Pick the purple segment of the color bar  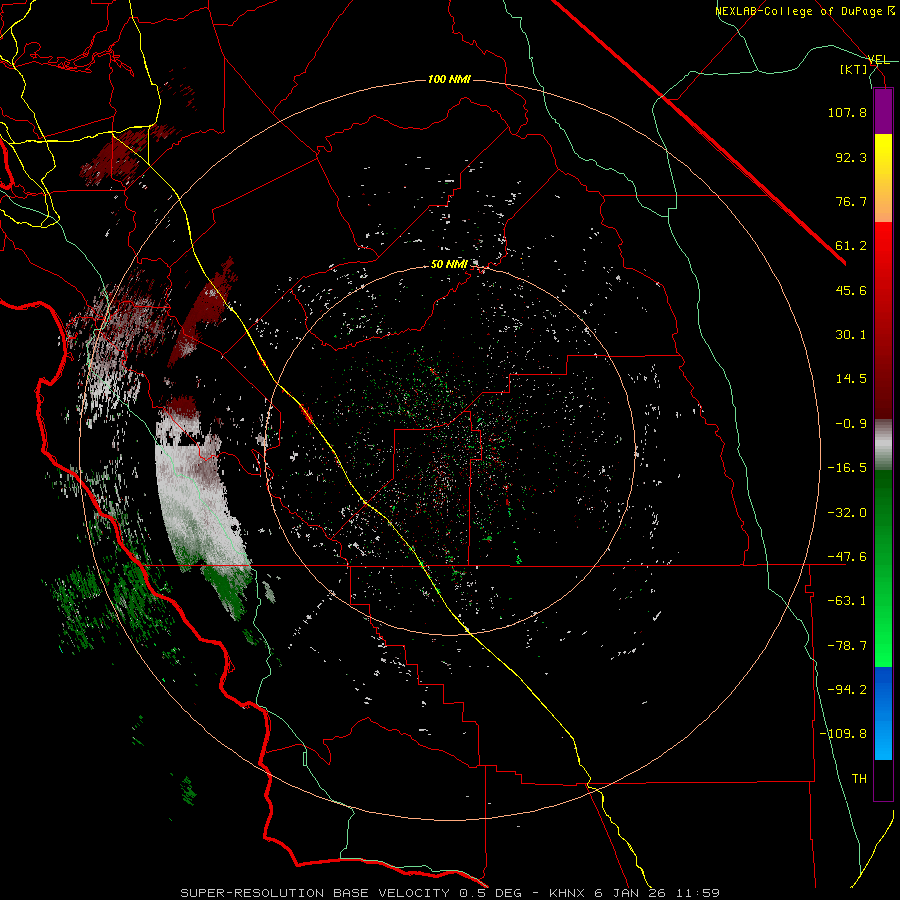point(883,112)
